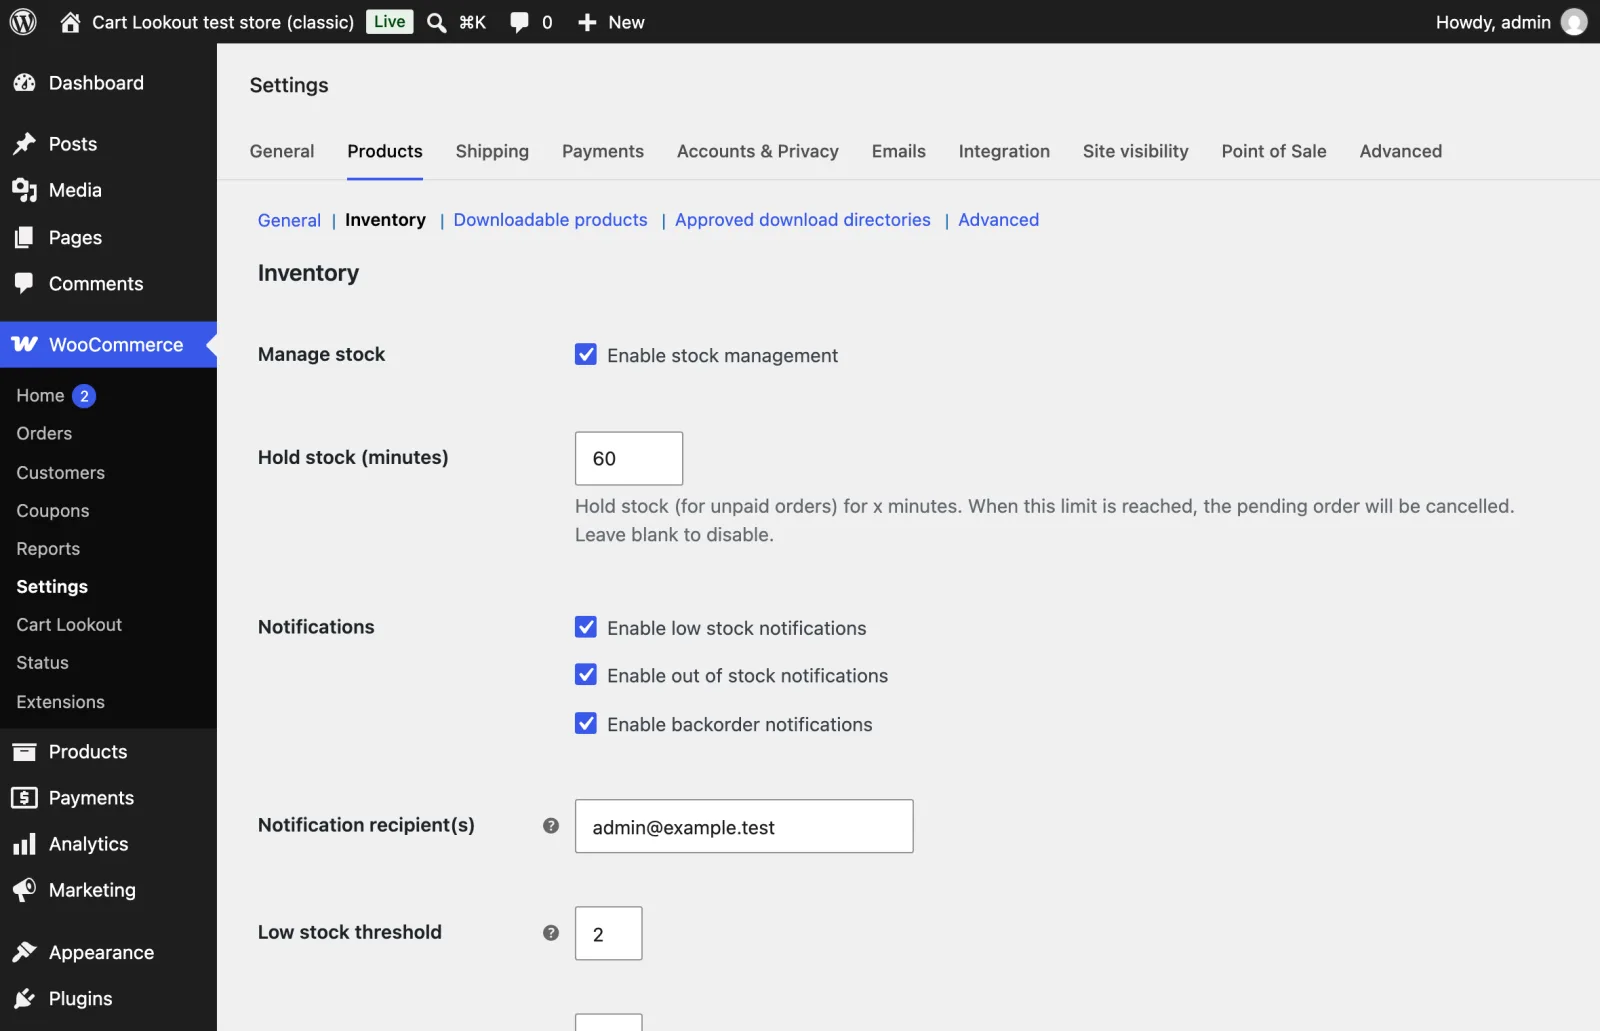Open the Emails settings tab
This screenshot has width=1600, height=1031.
click(899, 151)
